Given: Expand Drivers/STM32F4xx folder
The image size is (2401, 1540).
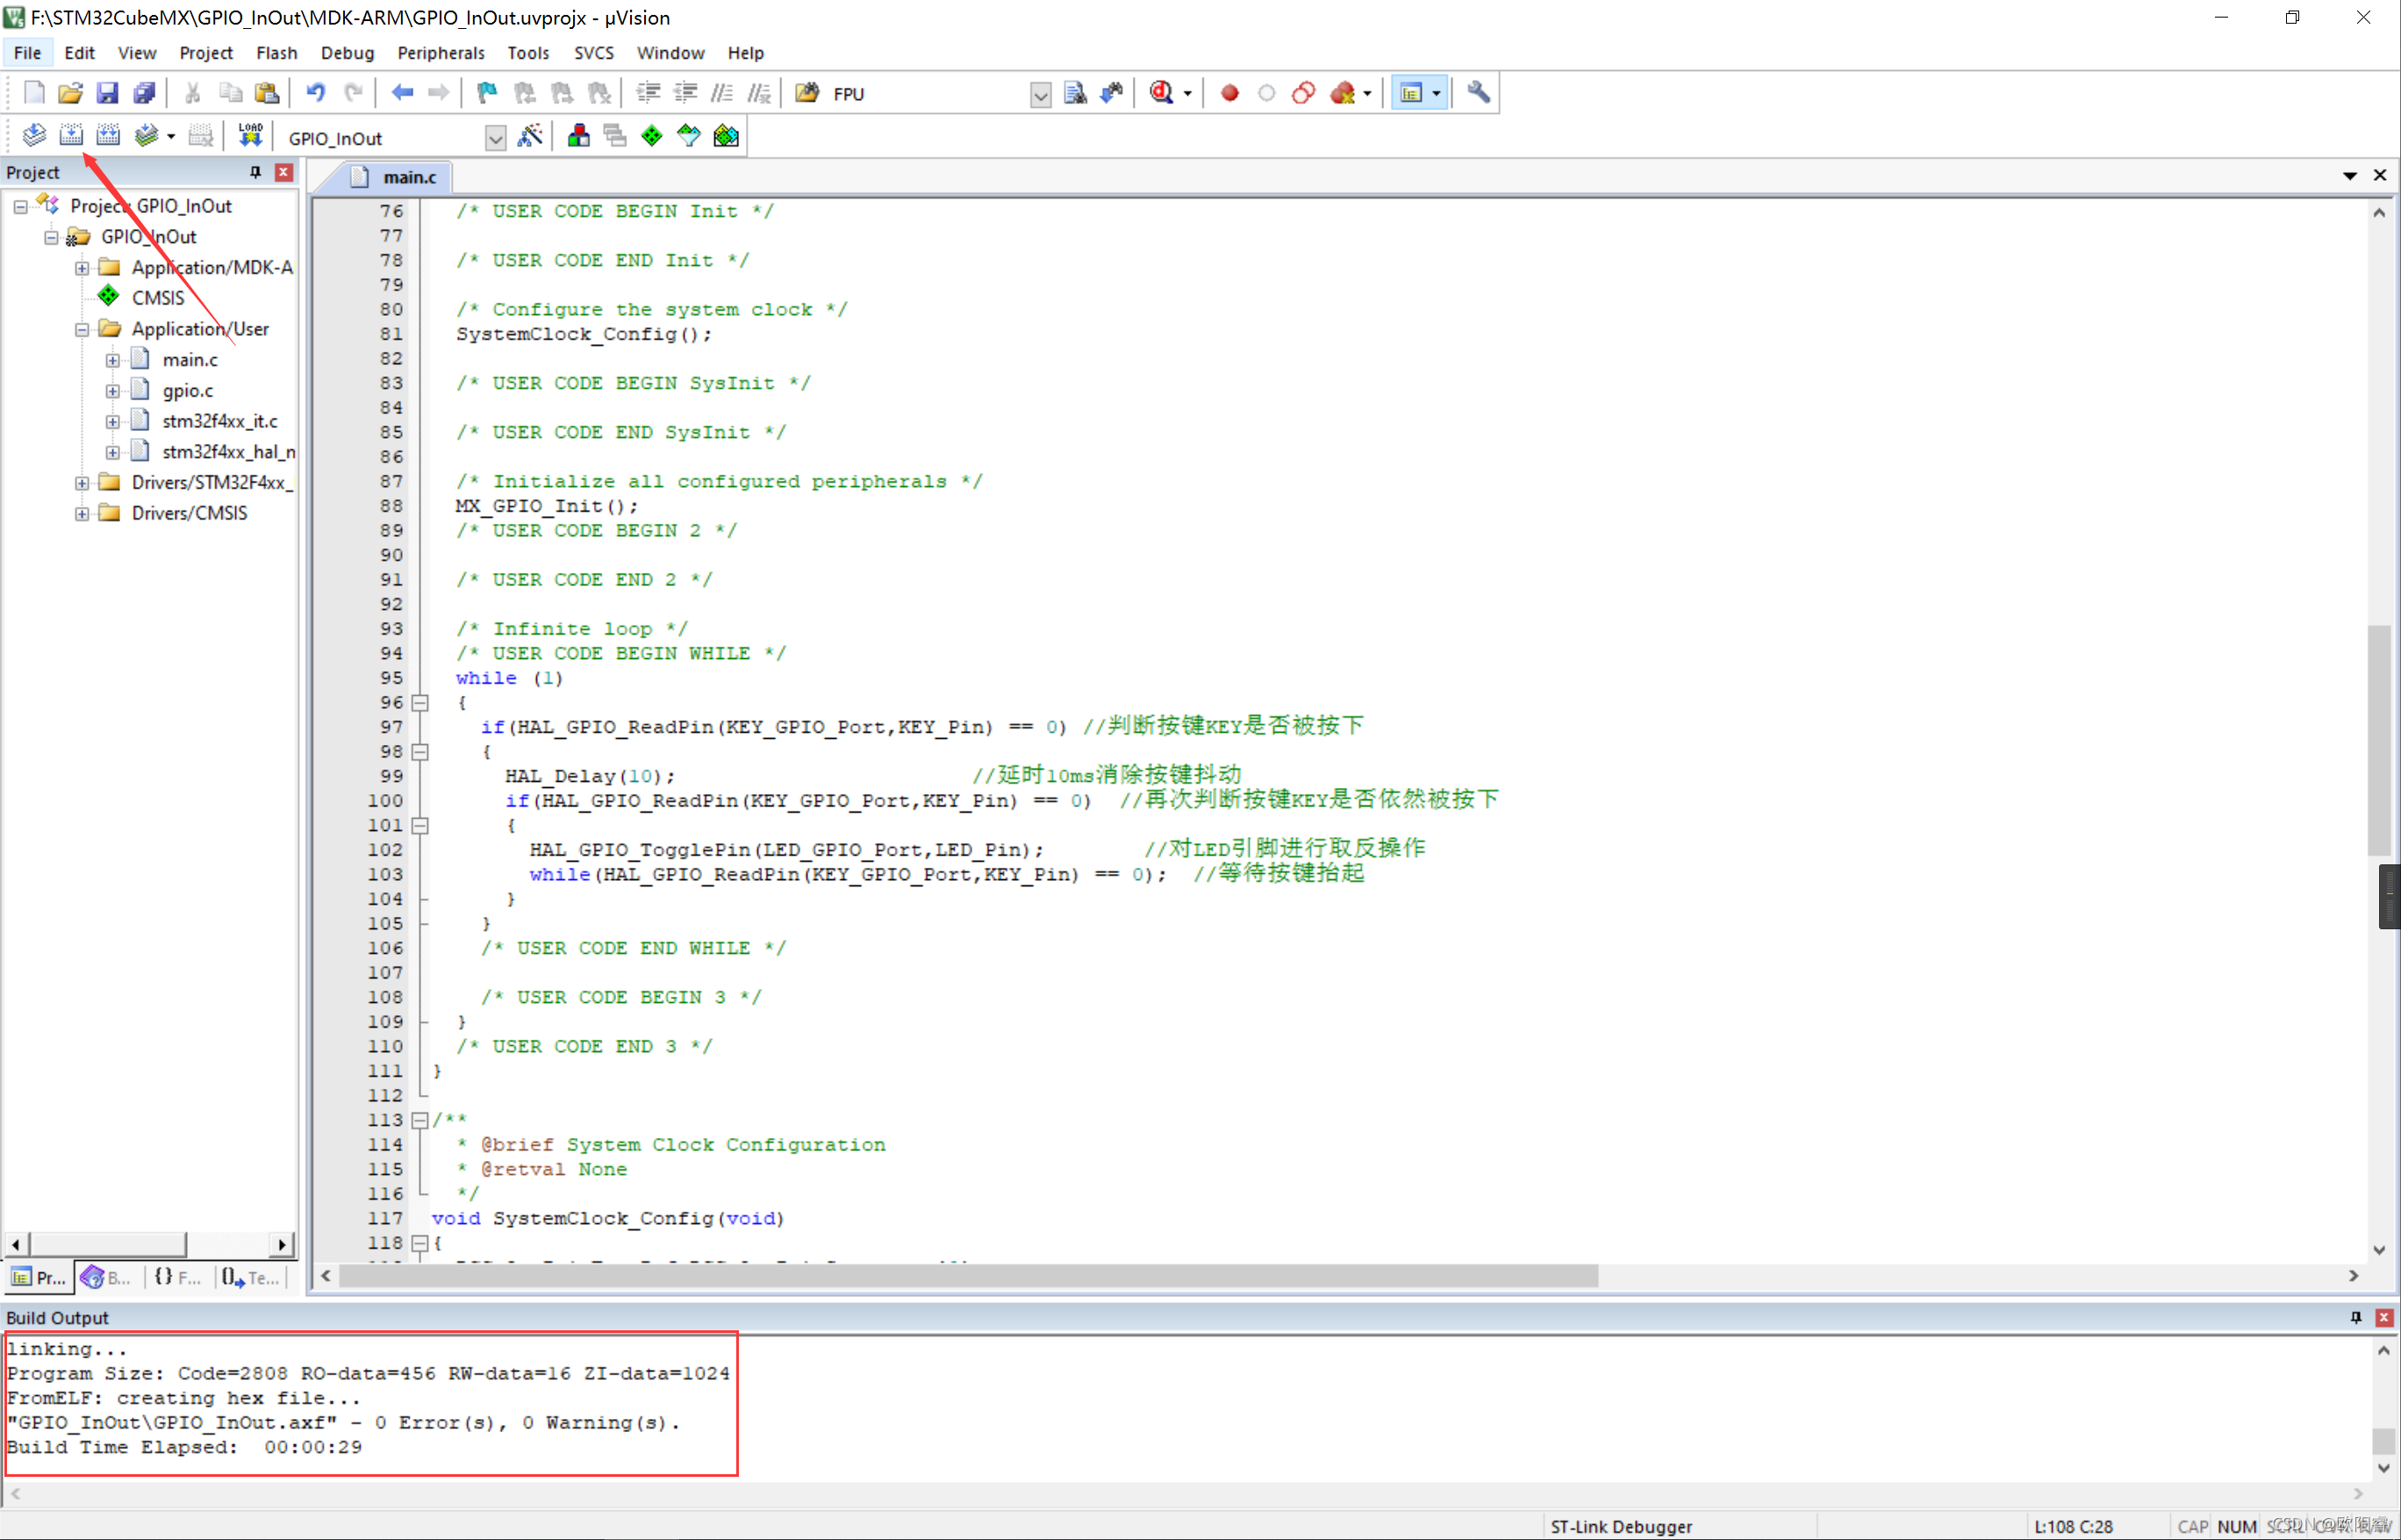Looking at the screenshot, I should tap(82, 484).
